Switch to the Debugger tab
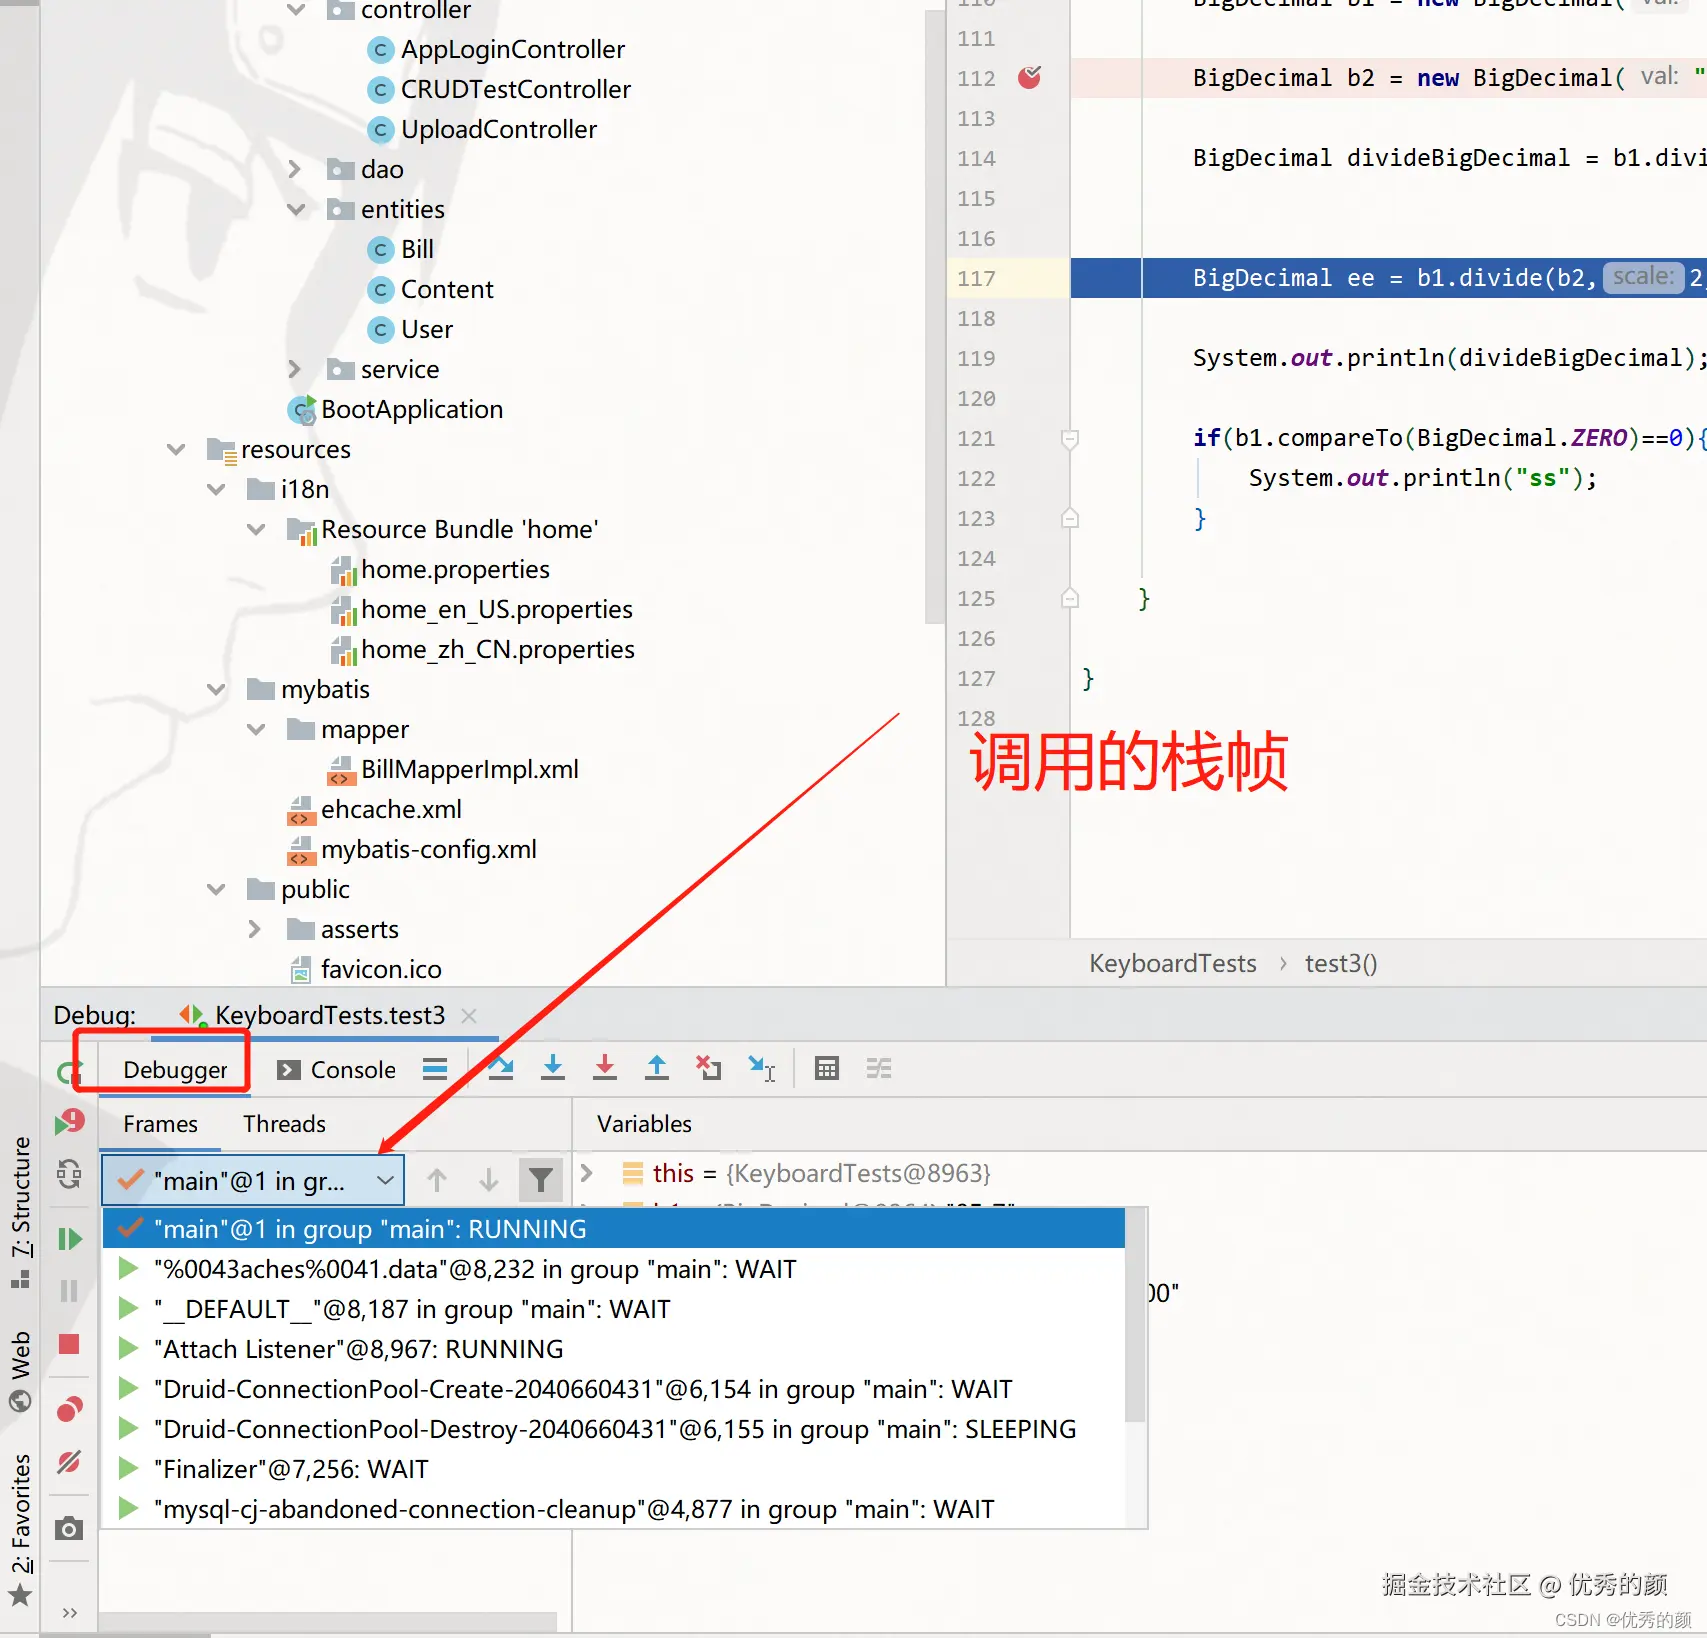This screenshot has height=1638, width=1707. 175,1069
